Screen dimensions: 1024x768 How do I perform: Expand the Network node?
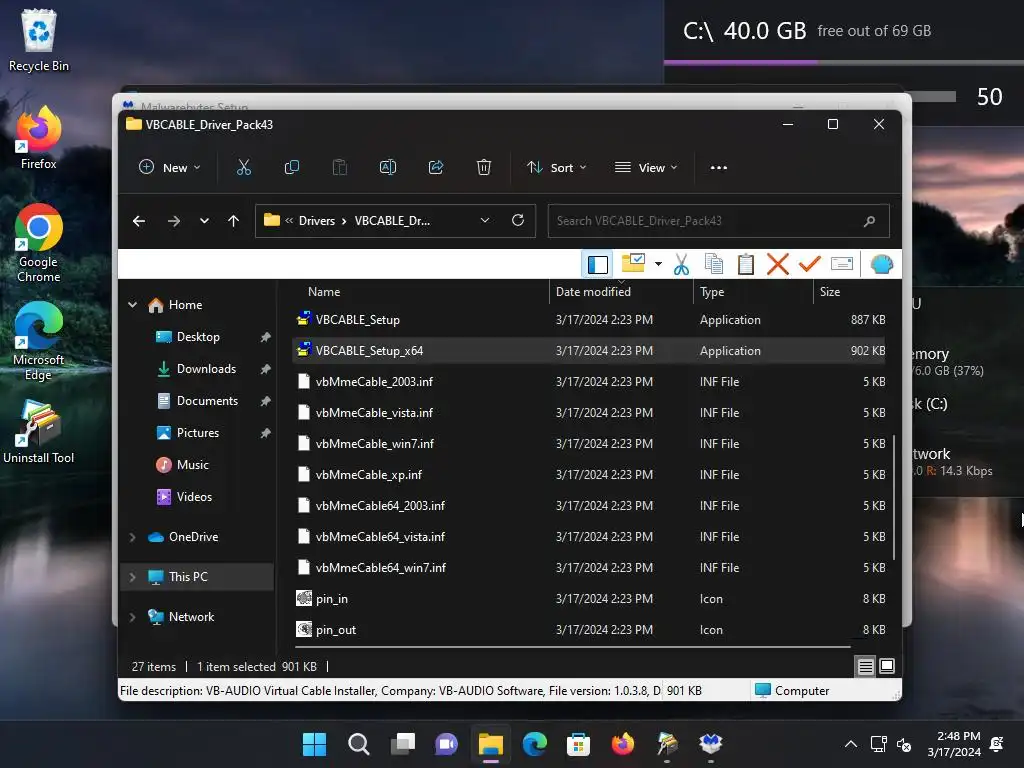point(133,616)
